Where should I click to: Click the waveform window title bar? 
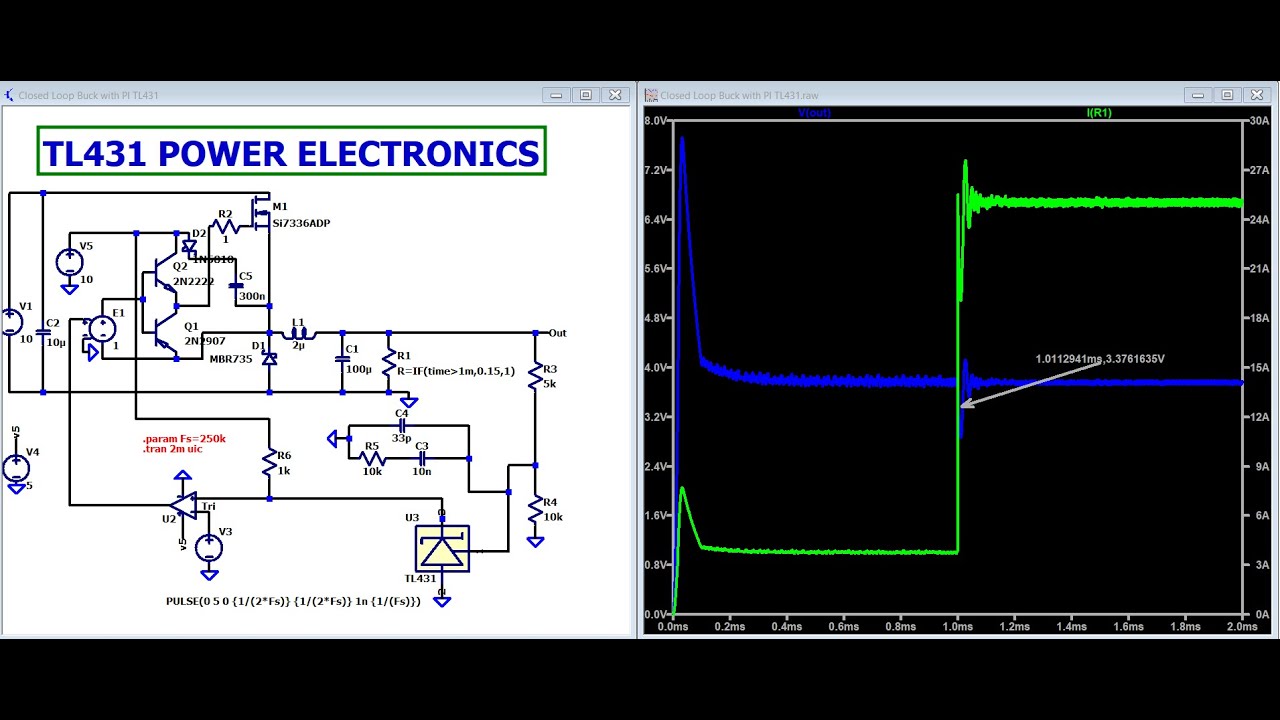[x=958, y=95]
